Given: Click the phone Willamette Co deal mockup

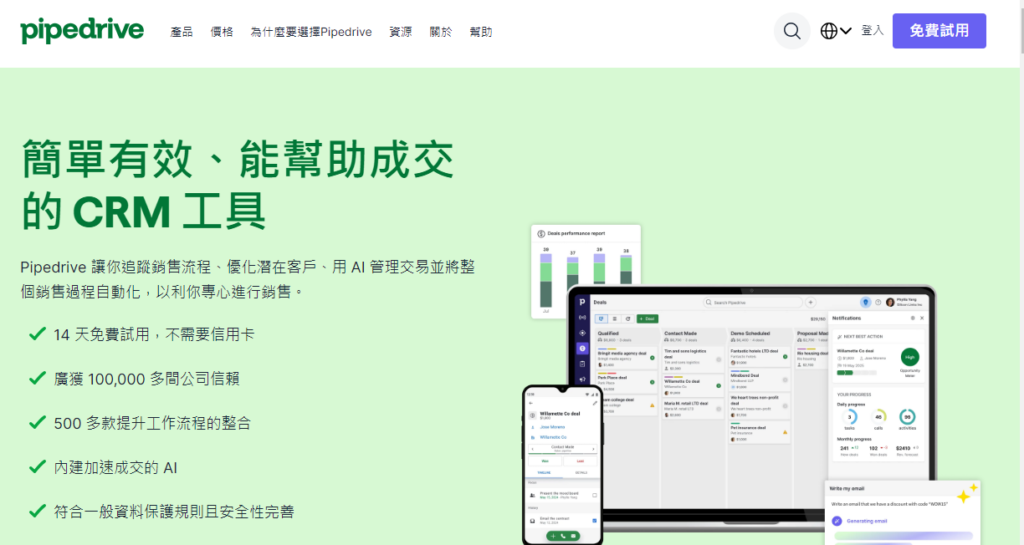Looking at the screenshot, I should 562,465.
